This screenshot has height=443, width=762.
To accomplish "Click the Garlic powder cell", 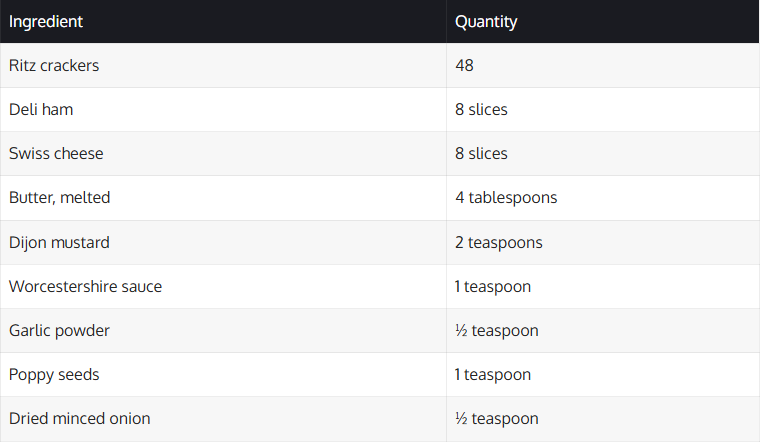I will 59,330.
